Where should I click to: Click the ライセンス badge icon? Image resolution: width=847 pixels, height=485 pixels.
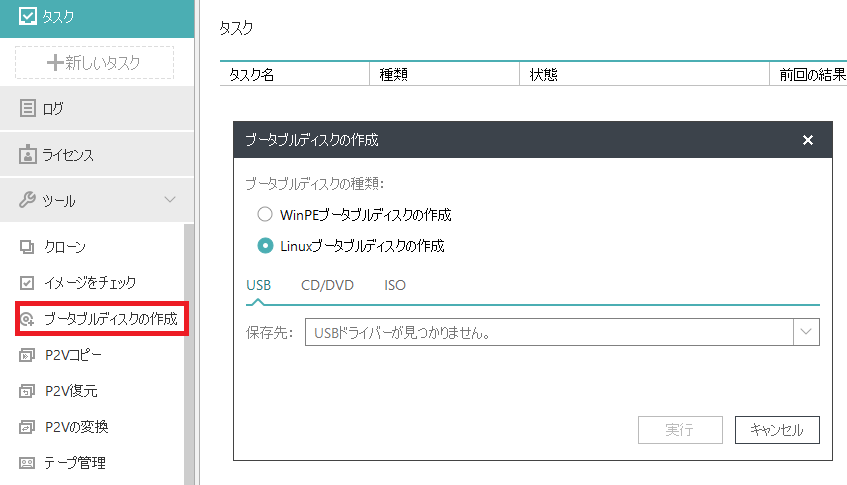[x=28, y=154]
